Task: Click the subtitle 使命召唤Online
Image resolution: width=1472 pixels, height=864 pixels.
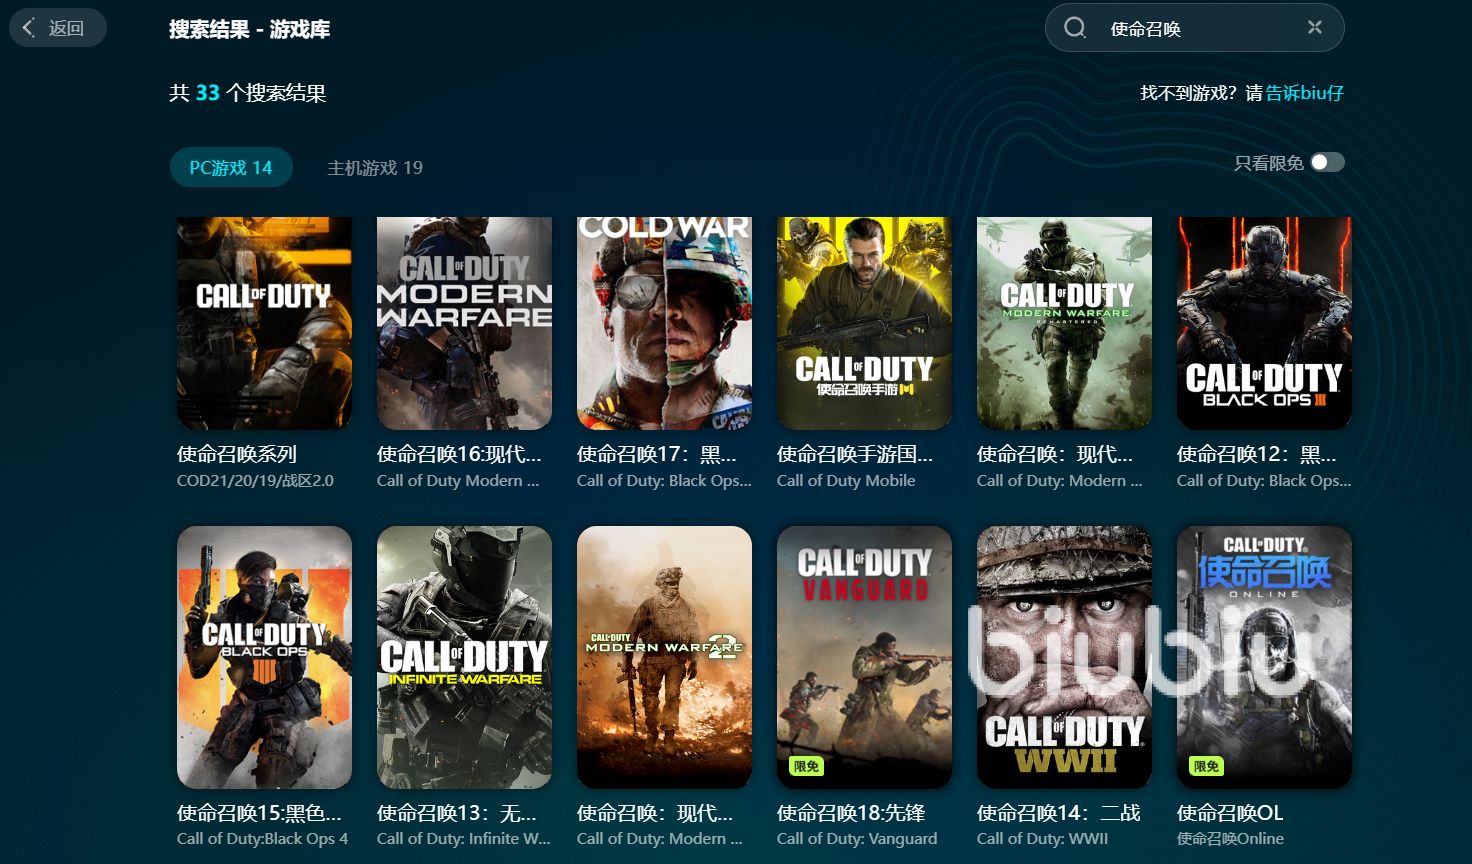Action: pyautogui.click(x=1230, y=839)
